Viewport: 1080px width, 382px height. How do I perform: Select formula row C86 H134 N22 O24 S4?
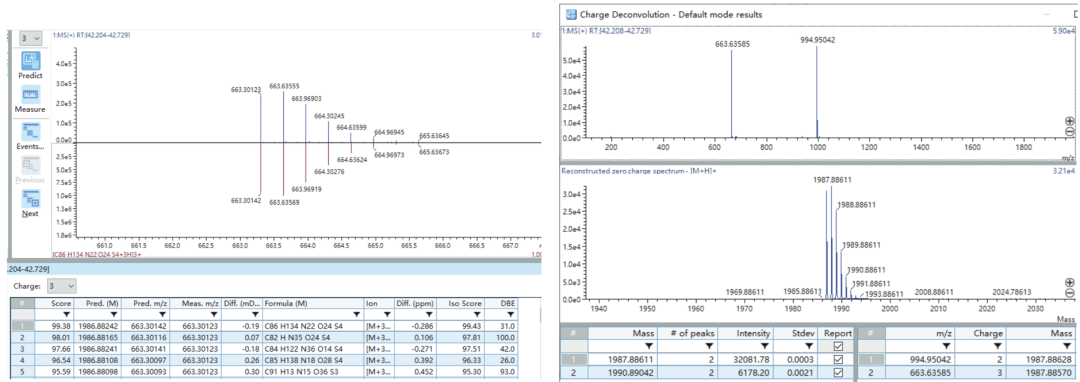pos(314,326)
